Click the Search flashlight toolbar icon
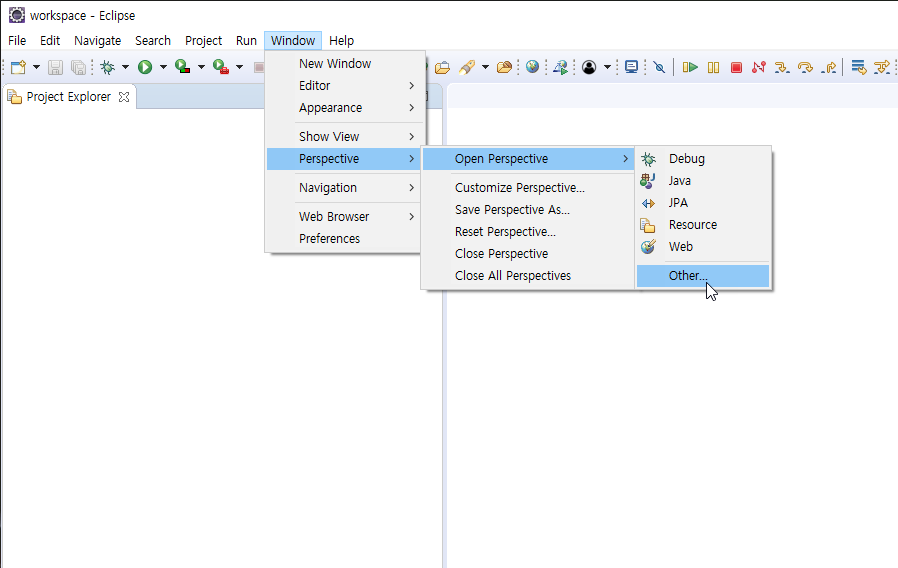The width and height of the screenshot is (898, 568). click(467, 67)
